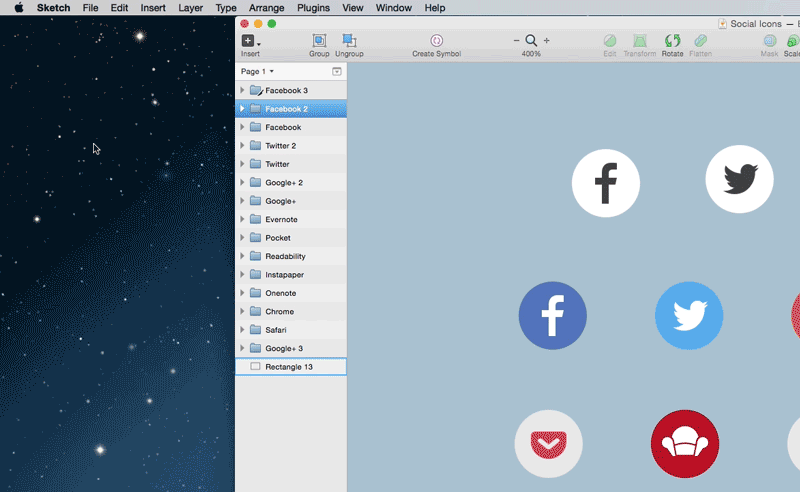Click the Social Icons document title icon
This screenshot has width=800, height=492.
(722, 24)
